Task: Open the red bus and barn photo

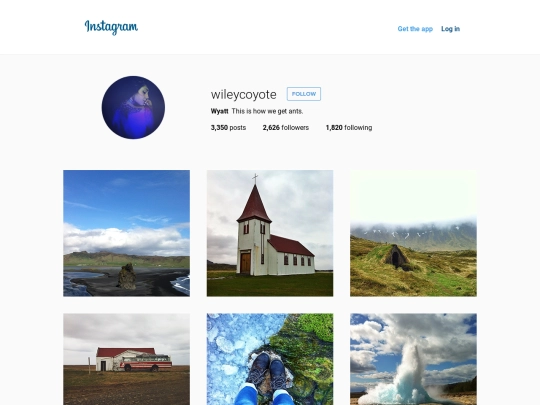Action: coord(126,359)
